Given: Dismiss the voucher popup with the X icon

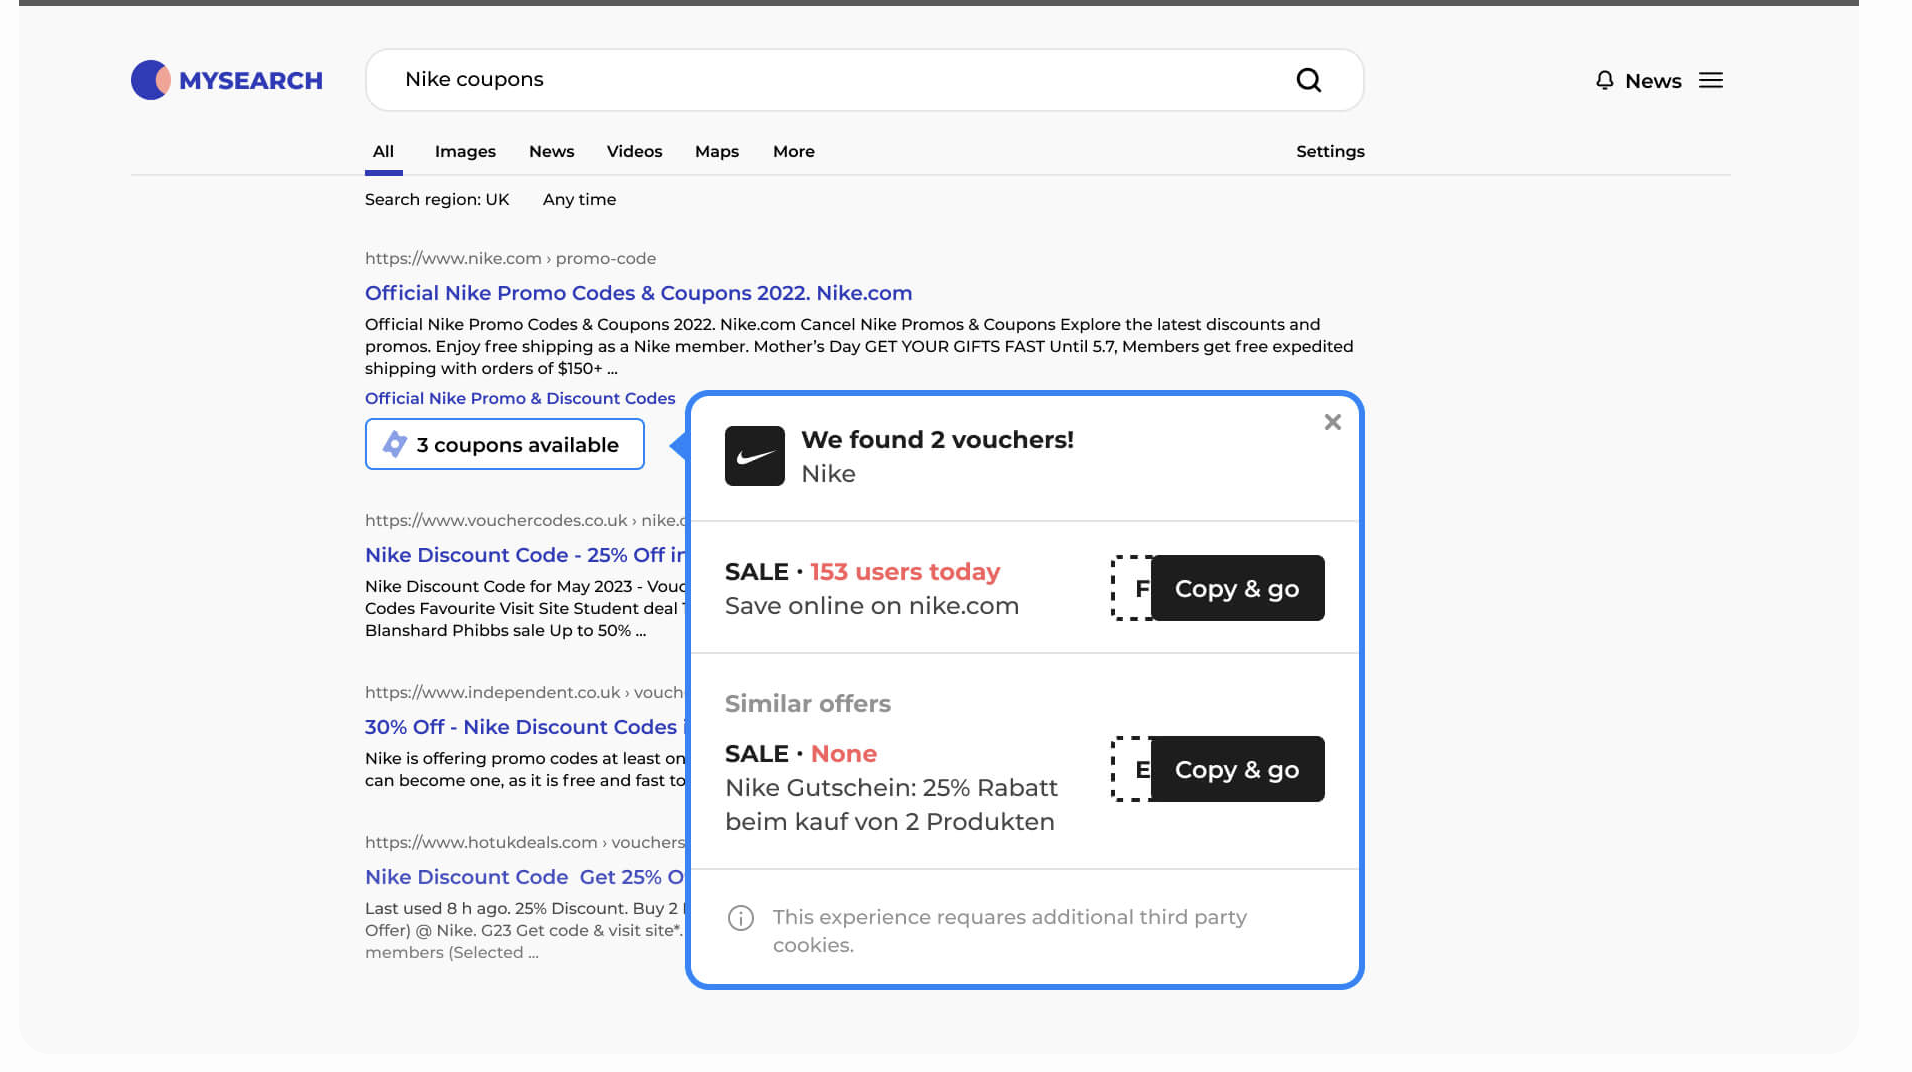Looking at the screenshot, I should pos(1332,421).
